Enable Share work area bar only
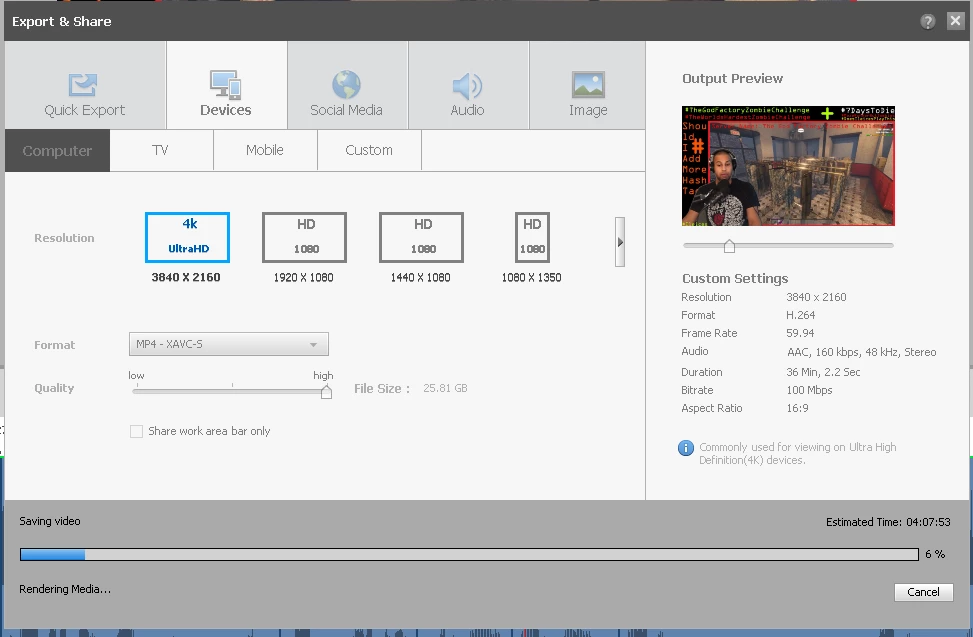973x637 pixels. [x=137, y=431]
